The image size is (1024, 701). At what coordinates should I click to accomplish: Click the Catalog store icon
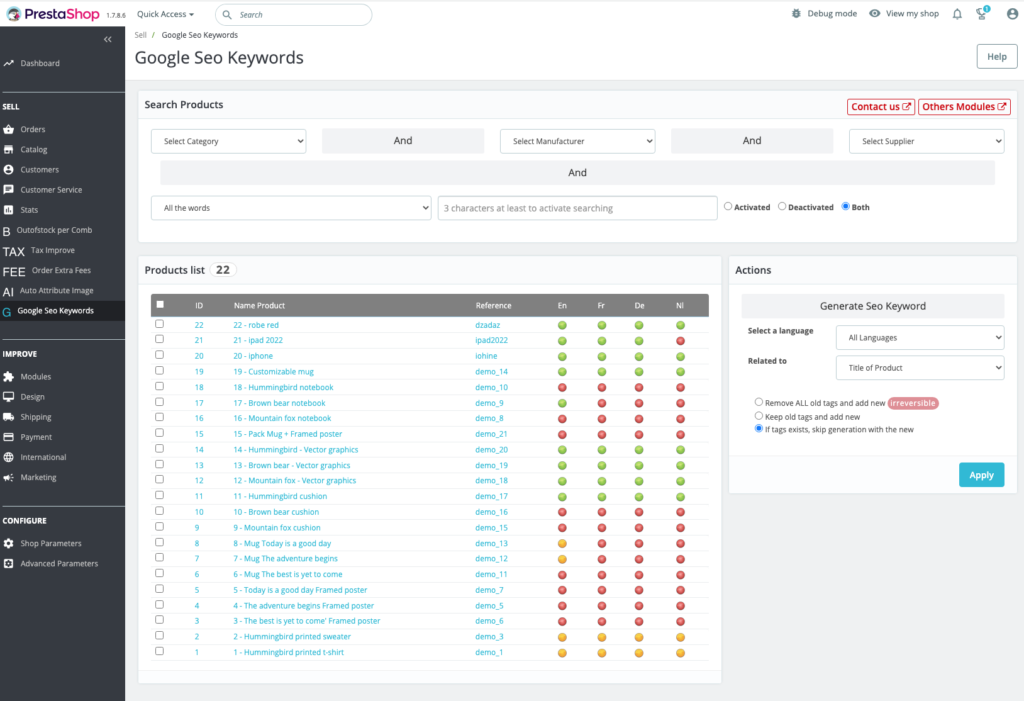click(8, 150)
